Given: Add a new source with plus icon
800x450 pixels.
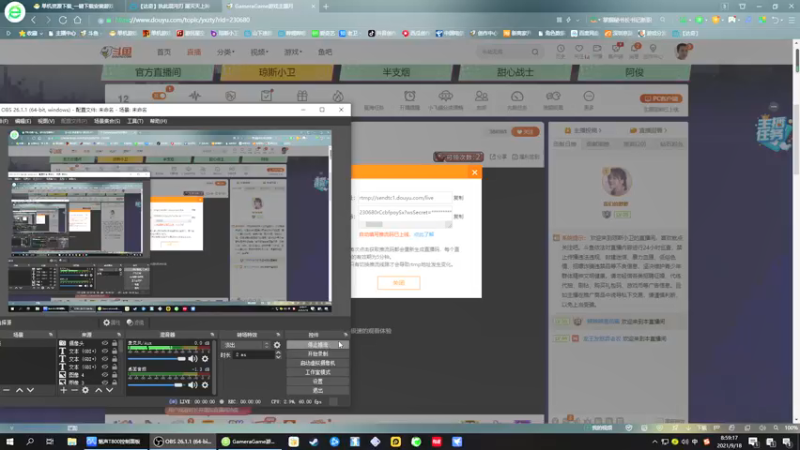Looking at the screenshot, I should click(63, 390).
